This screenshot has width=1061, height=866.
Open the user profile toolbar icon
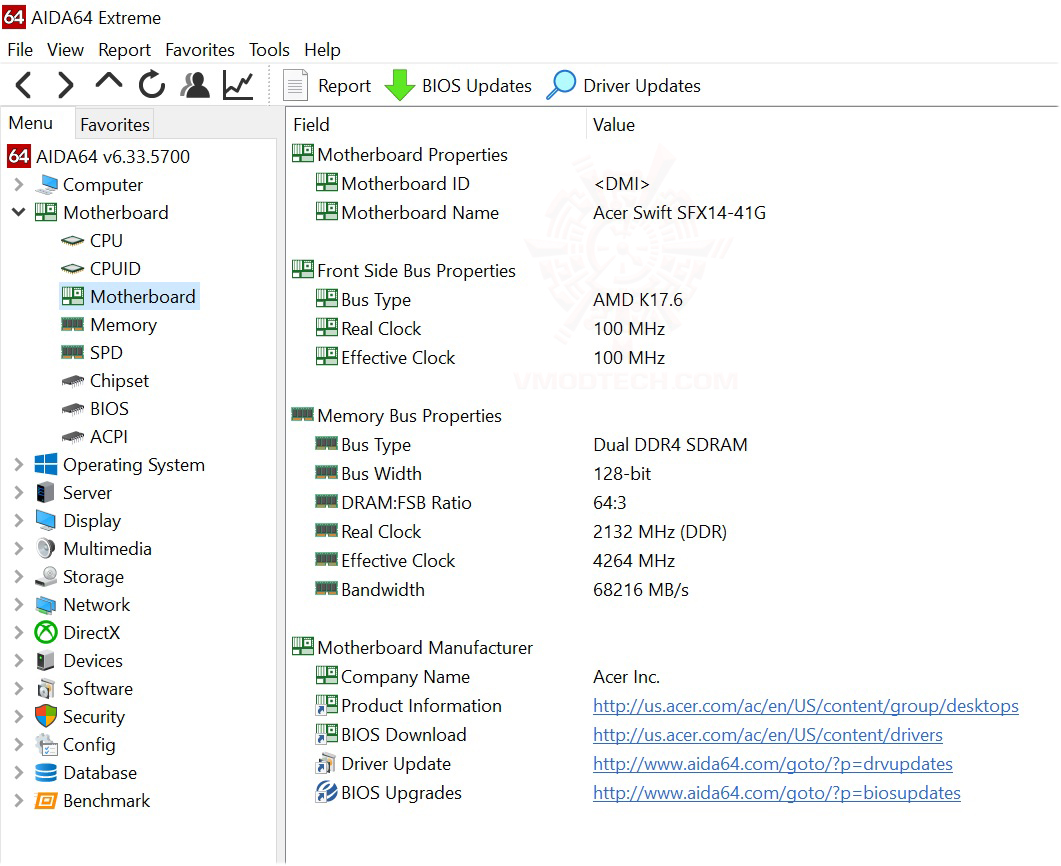click(195, 86)
